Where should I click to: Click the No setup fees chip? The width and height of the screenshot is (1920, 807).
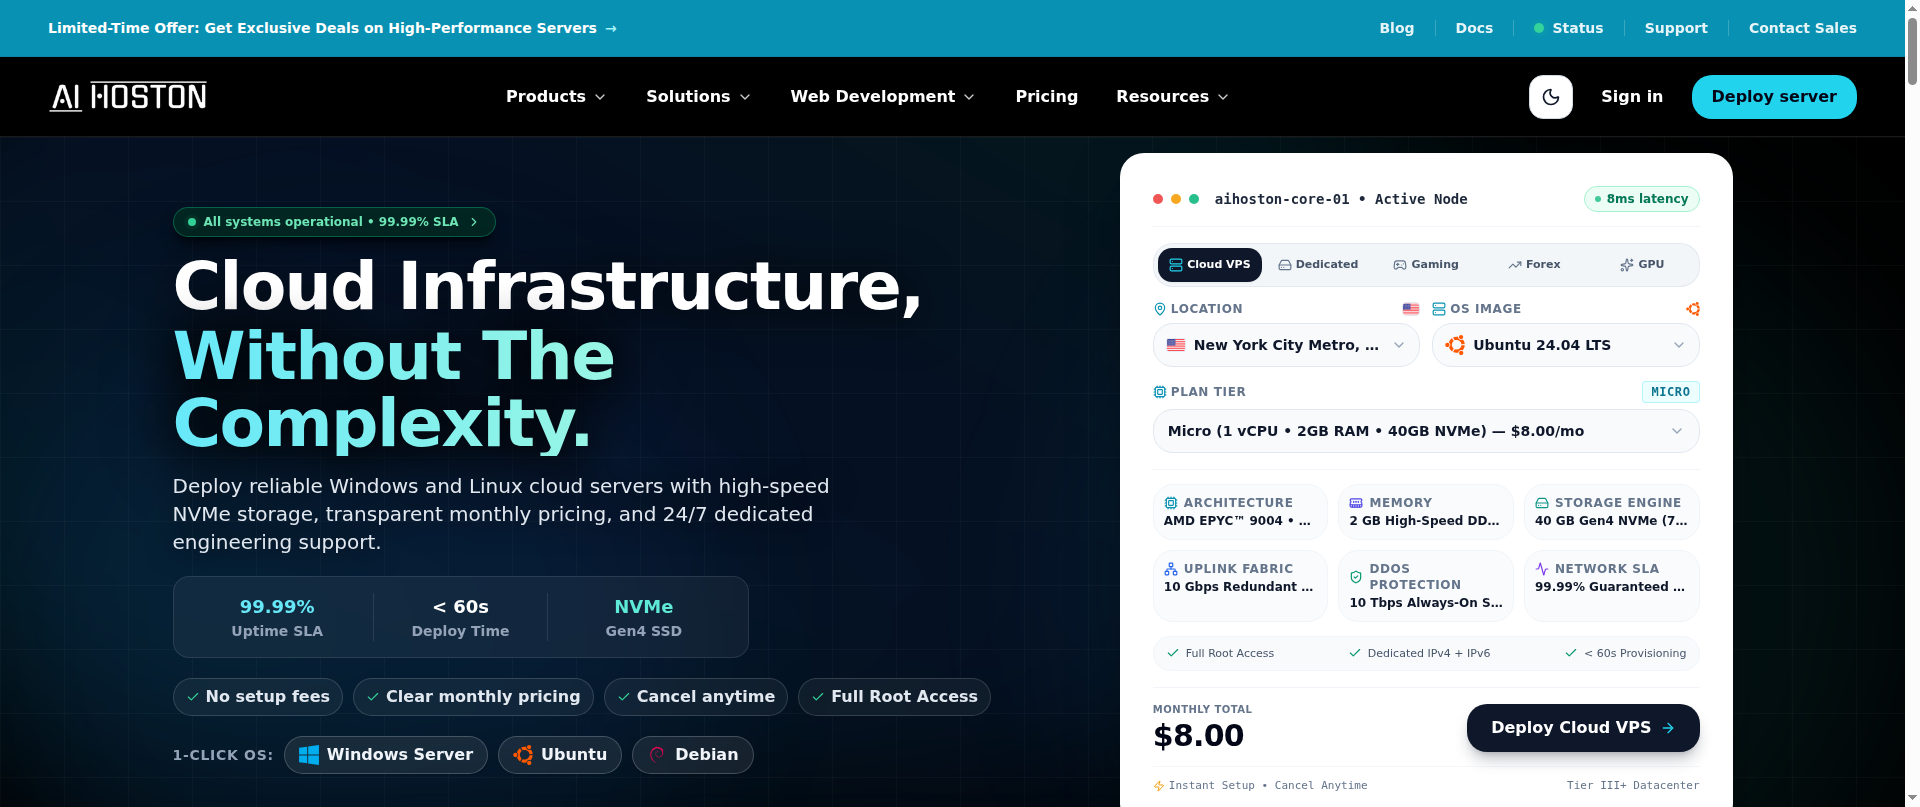(258, 697)
